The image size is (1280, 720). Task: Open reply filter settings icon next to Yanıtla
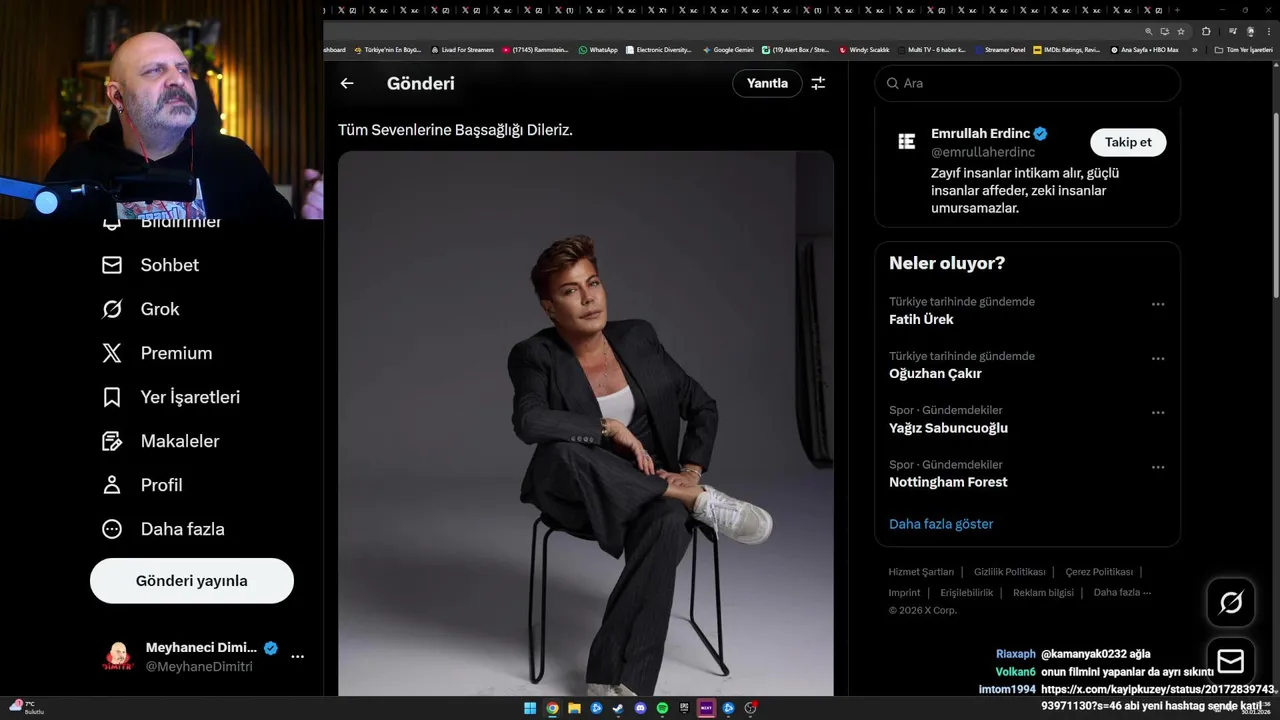click(818, 83)
